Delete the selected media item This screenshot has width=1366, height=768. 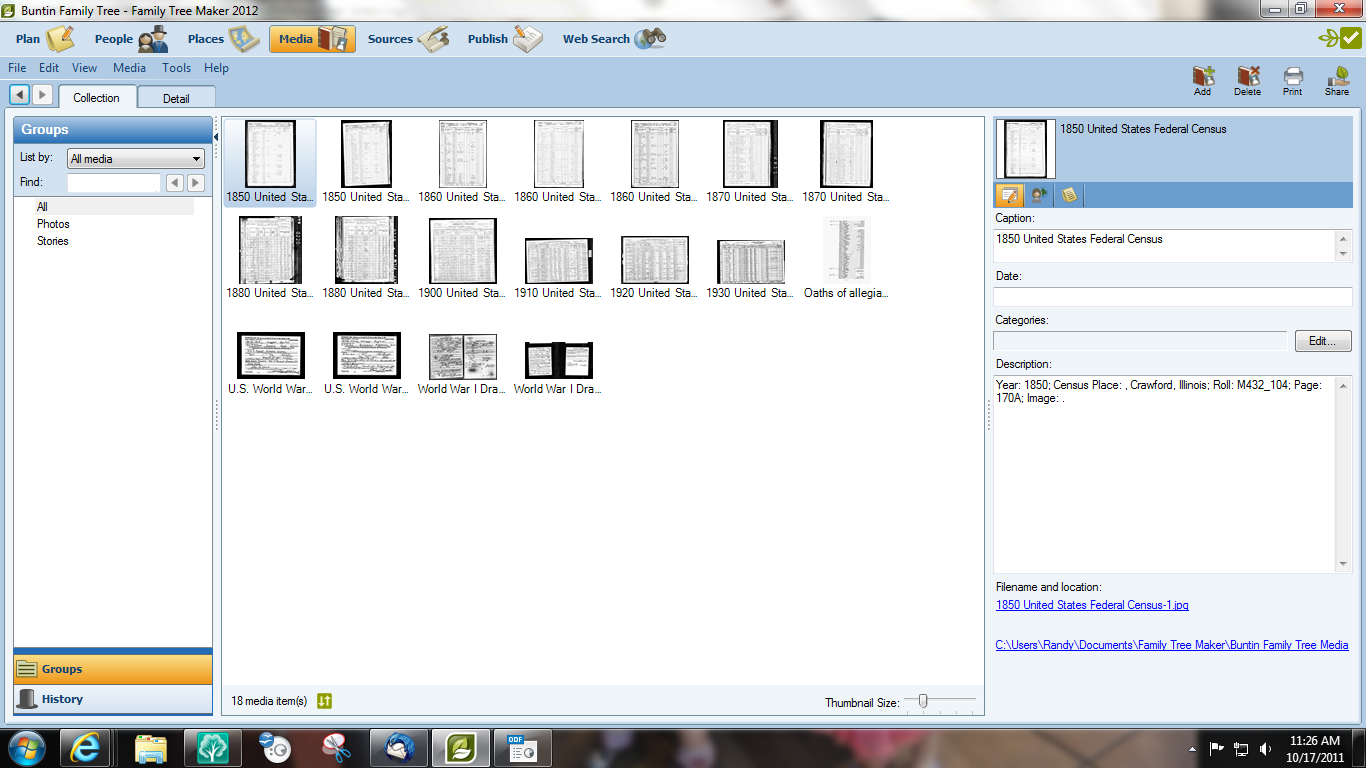tap(1247, 80)
